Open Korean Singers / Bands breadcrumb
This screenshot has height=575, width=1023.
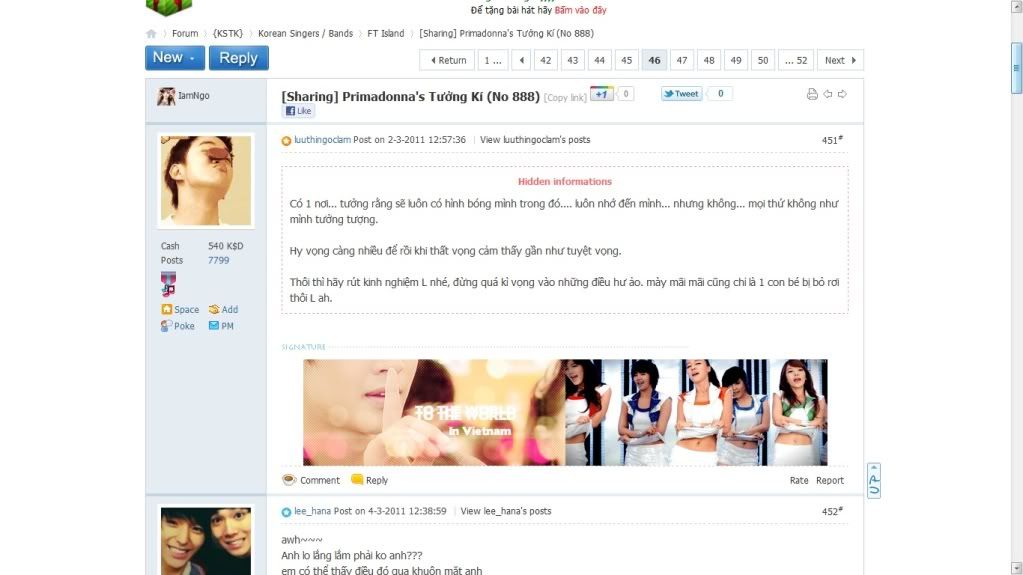pyautogui.click(x=305, y=33)
